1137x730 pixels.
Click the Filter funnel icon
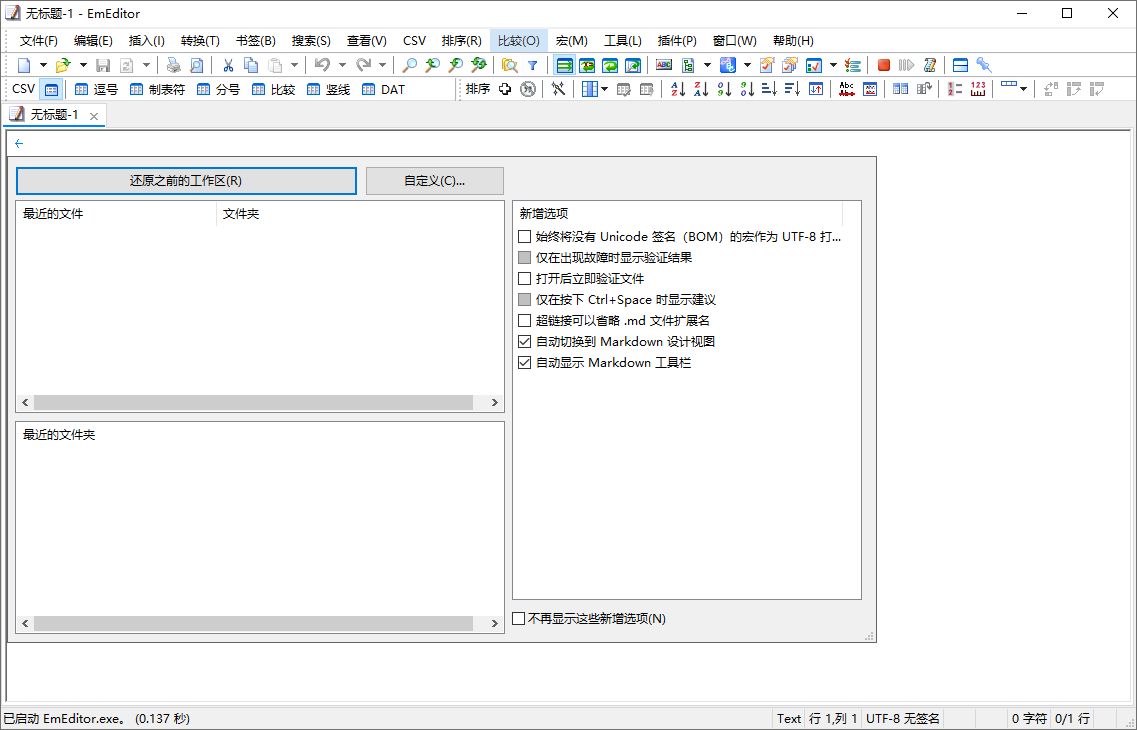pyautogui.click(x=532, y=65)
